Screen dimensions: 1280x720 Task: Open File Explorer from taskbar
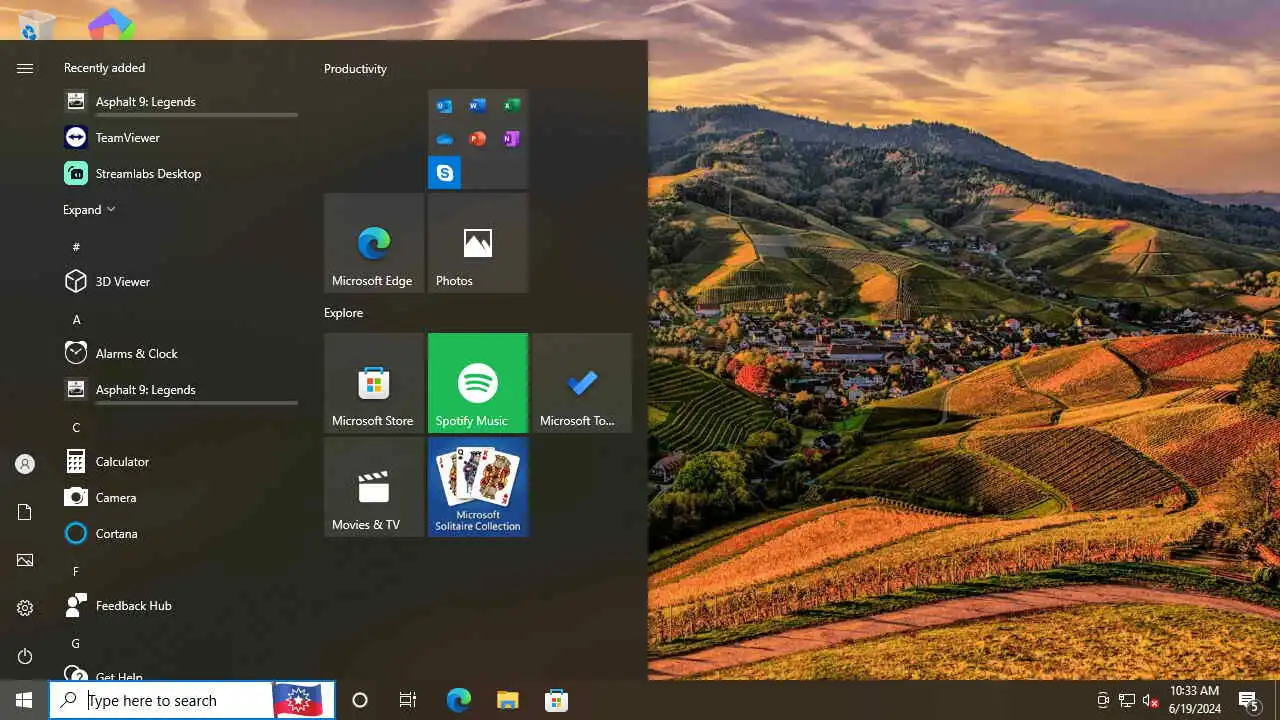(x=507, y=700)
